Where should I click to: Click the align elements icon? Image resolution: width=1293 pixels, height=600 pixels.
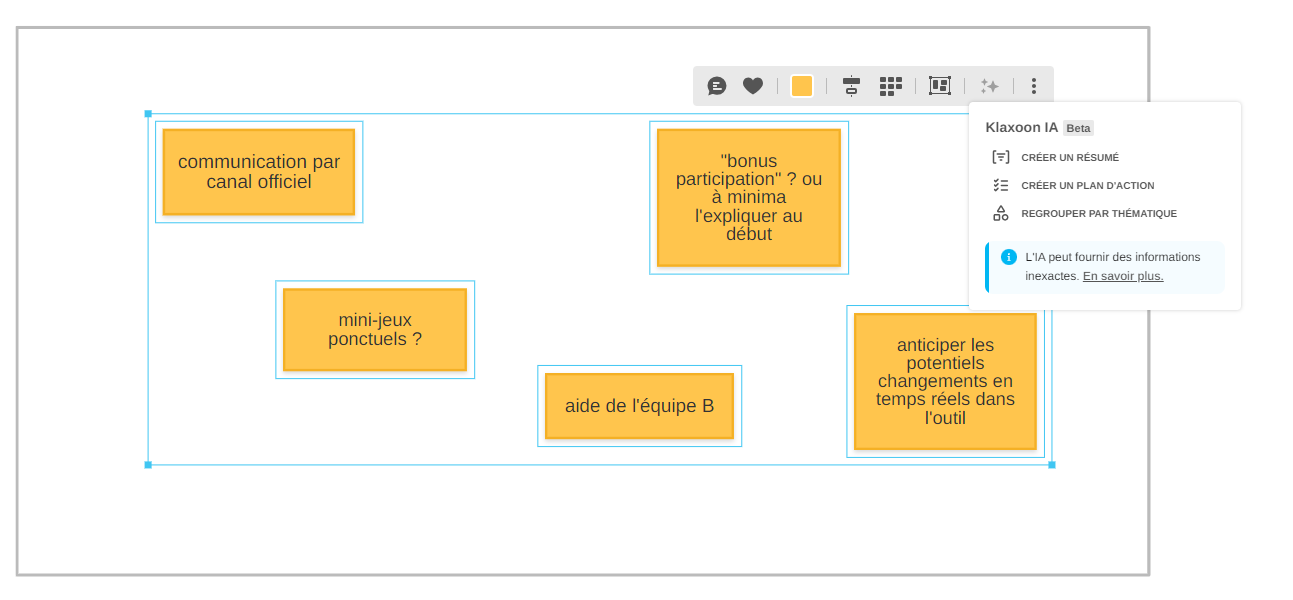click(x=851, y=86)
